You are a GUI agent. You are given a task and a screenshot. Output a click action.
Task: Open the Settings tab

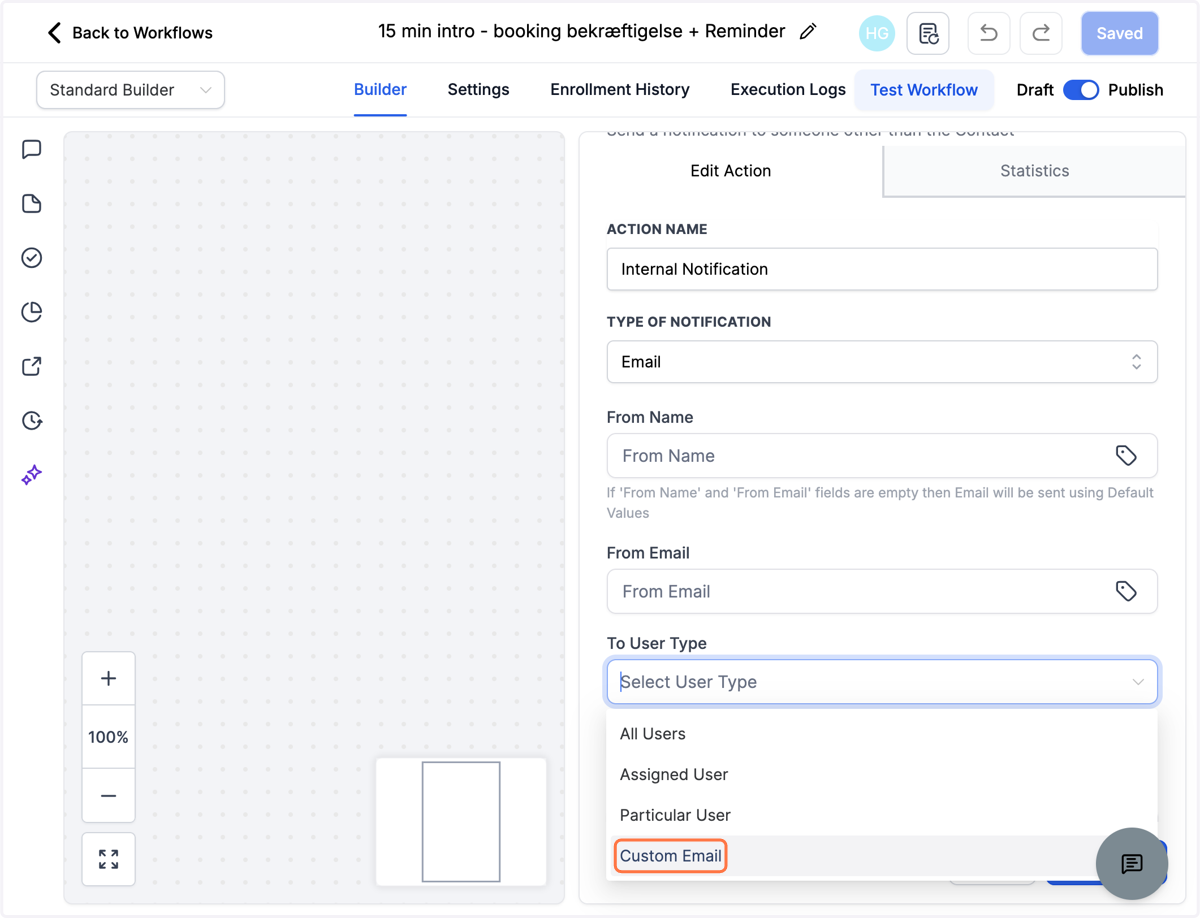[478, 90]
